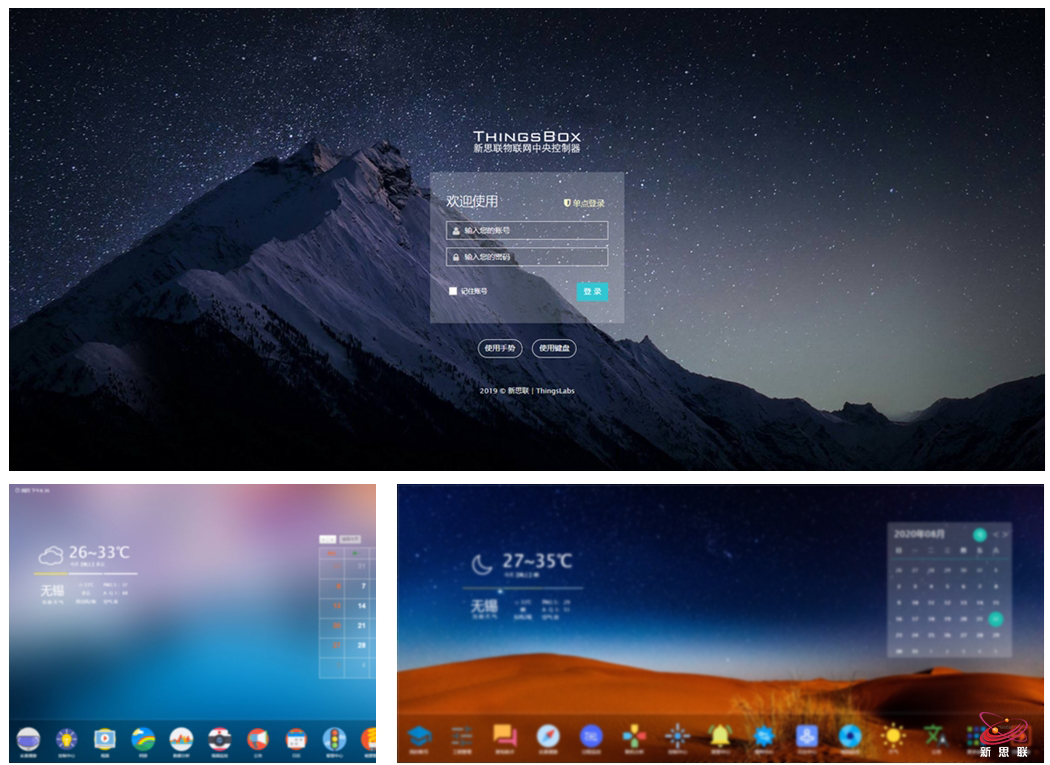Open the traffic light icon in the purple desktop dock

click(x=334, y=739)
